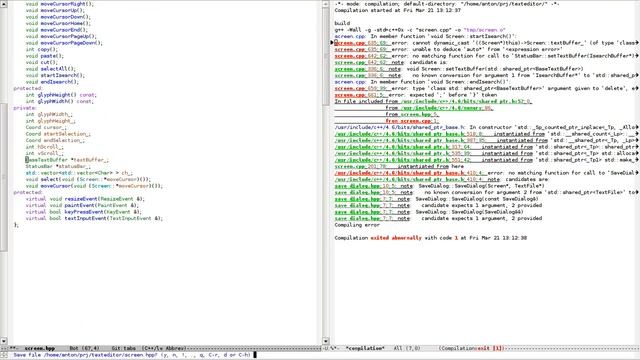Click the 'void endIsearch();' declaration
This screenshot has width=640, height=360.
pyautogui.click(x=52, y=82)
